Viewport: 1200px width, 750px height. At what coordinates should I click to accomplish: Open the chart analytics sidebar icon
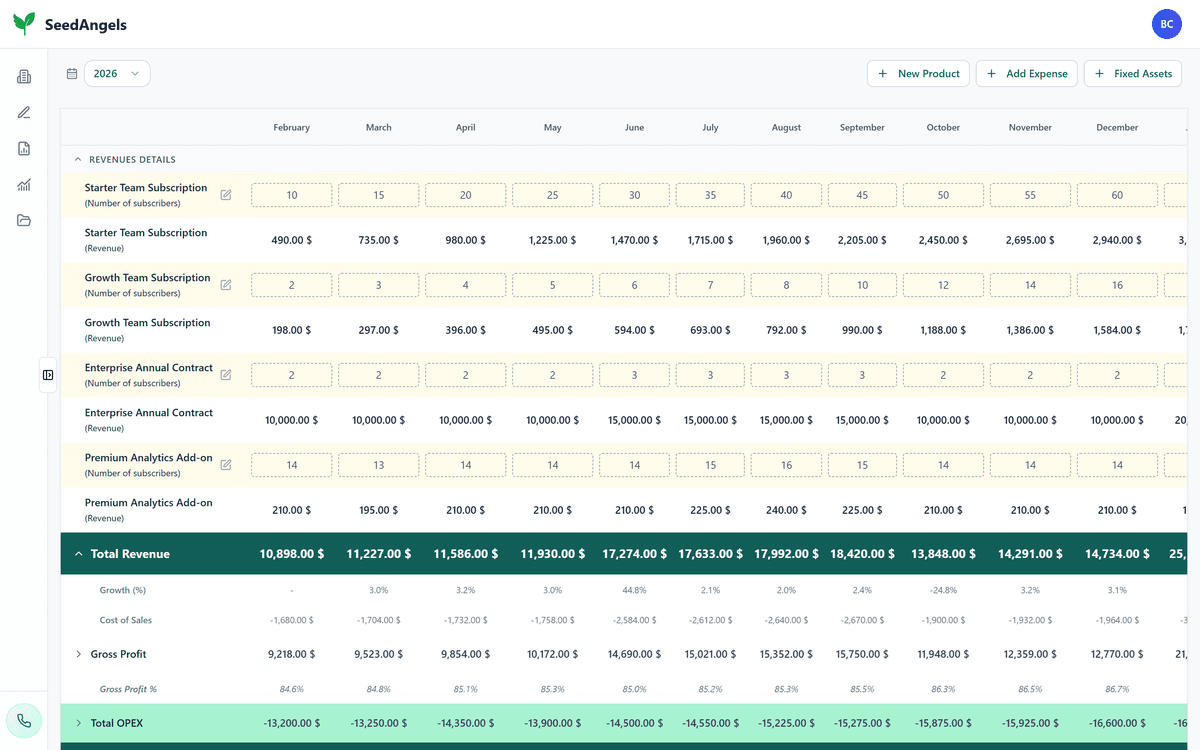[24, 185]
